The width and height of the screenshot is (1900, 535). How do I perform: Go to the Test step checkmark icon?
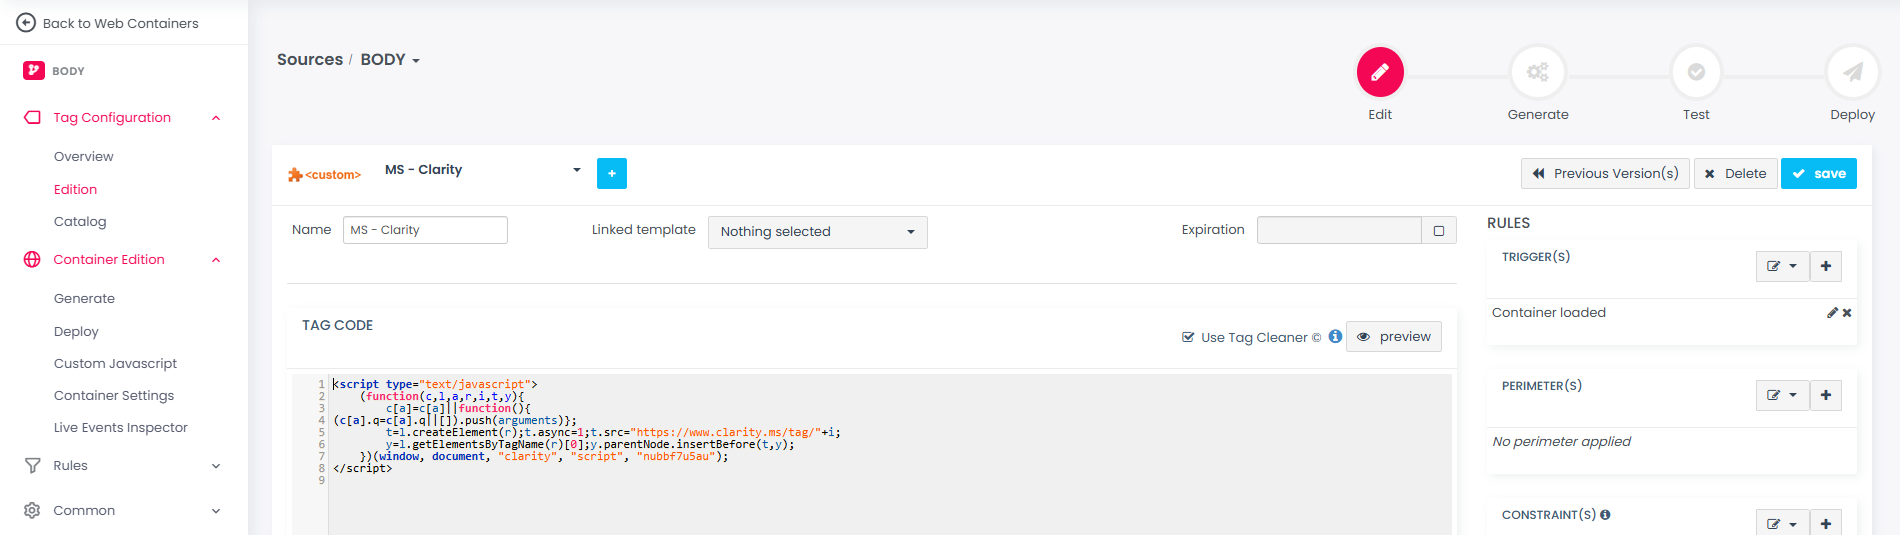1696,72
